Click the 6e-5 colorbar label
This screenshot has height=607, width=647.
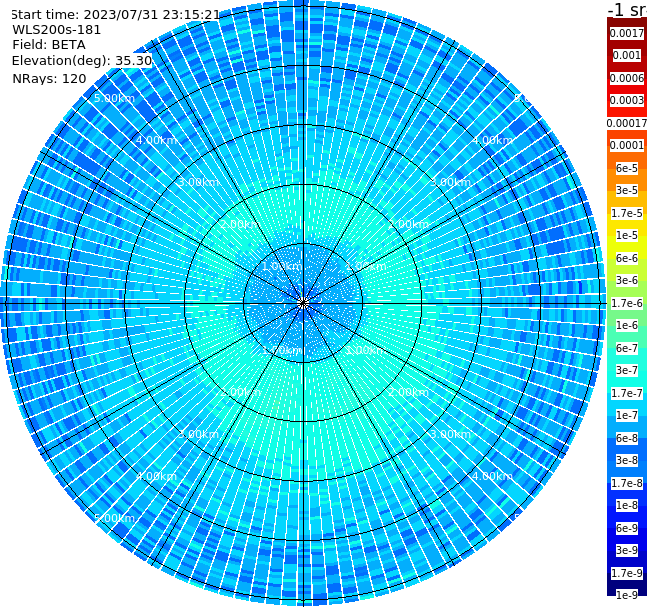tap(627, 168)
